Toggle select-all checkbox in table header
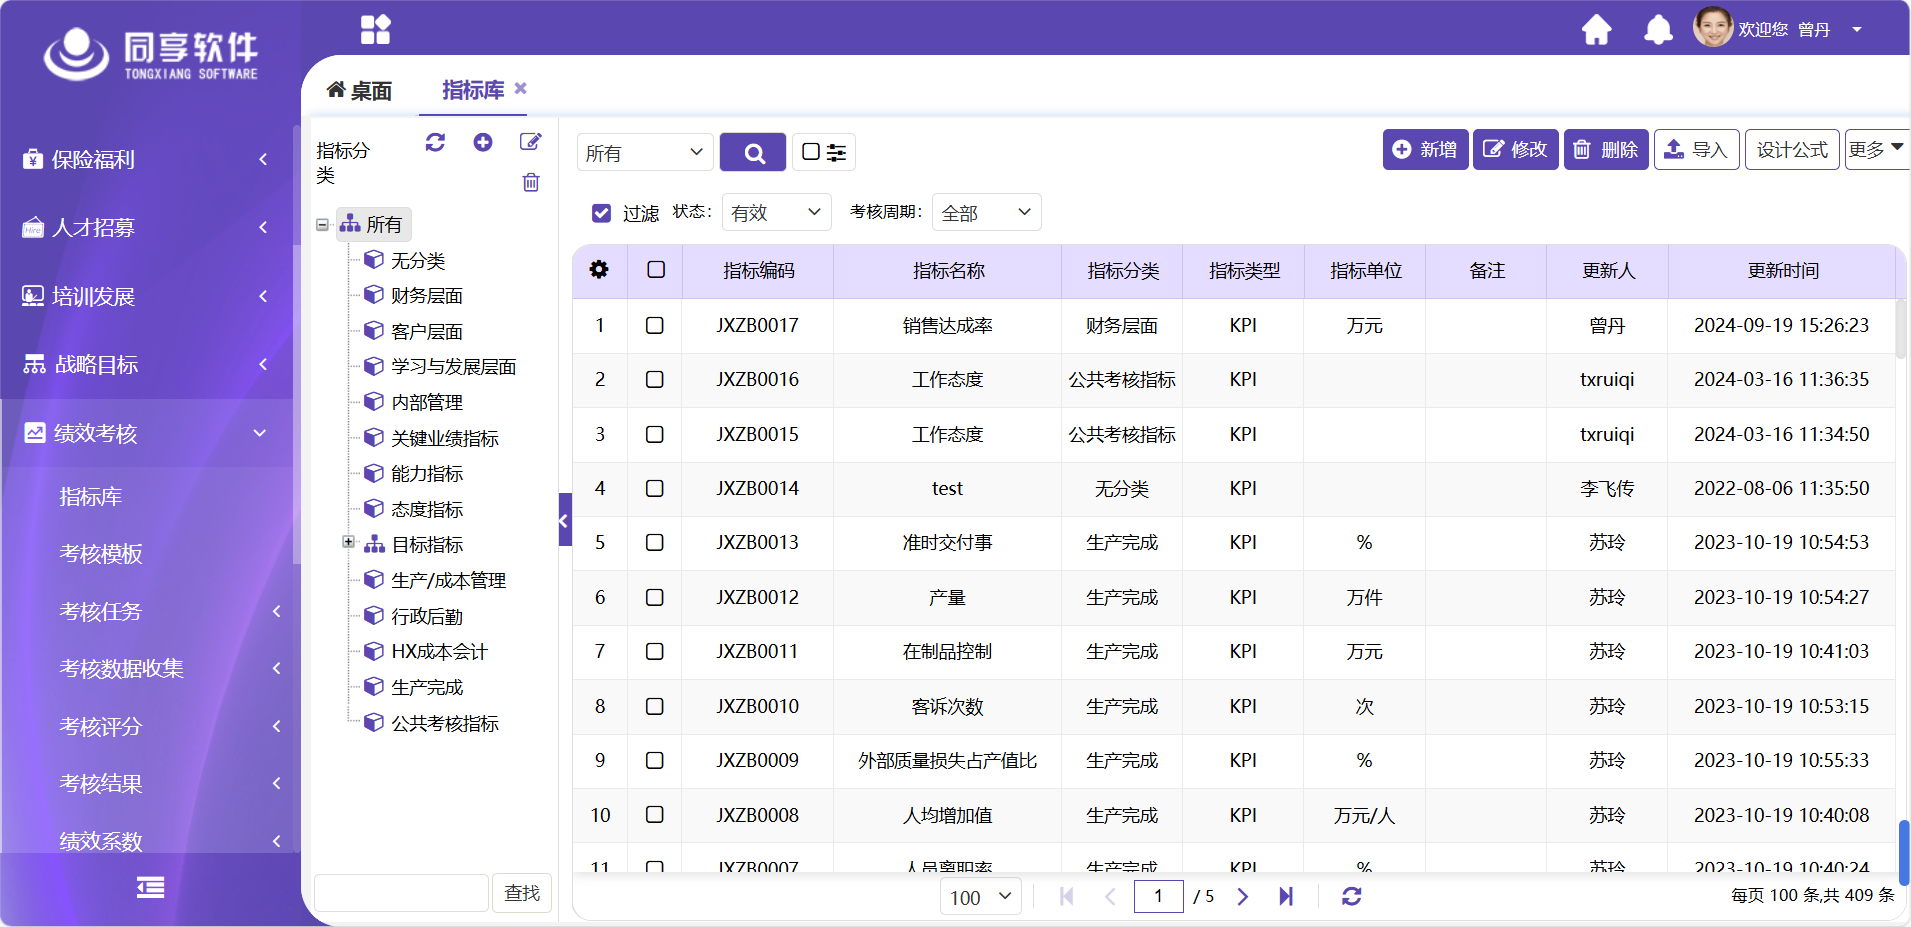Viewport: 1911px width, 927px height. point(656,269)
